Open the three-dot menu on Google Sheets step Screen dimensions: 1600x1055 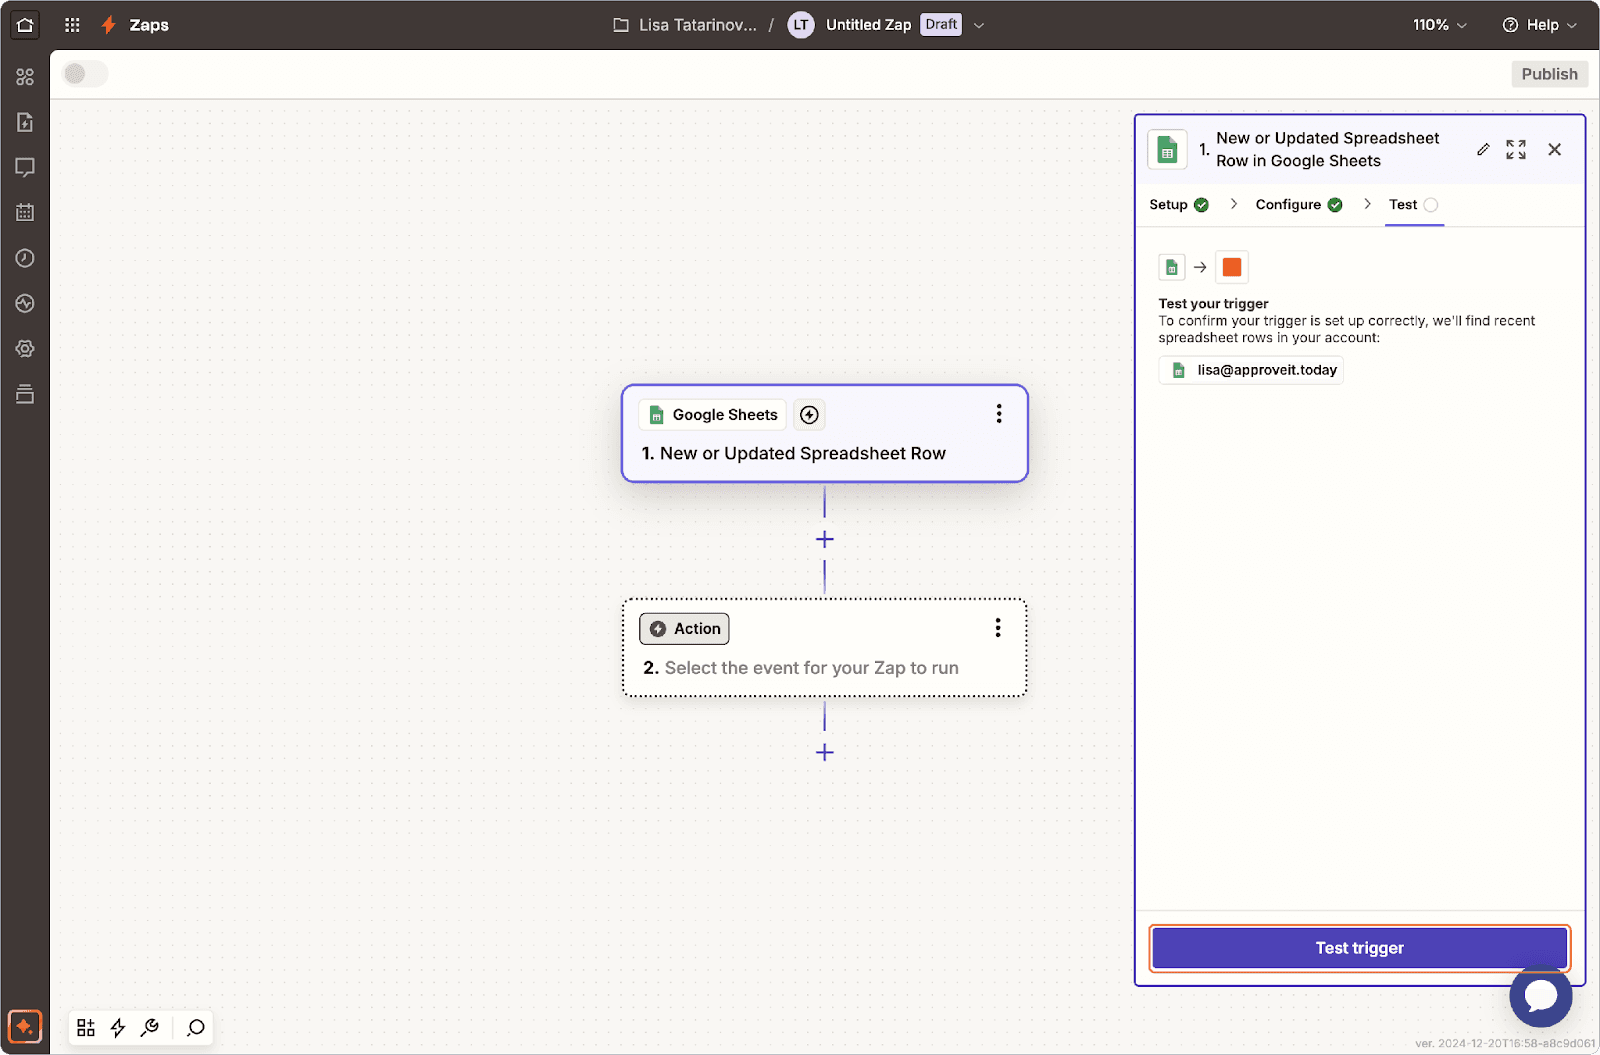coord(999,414)
